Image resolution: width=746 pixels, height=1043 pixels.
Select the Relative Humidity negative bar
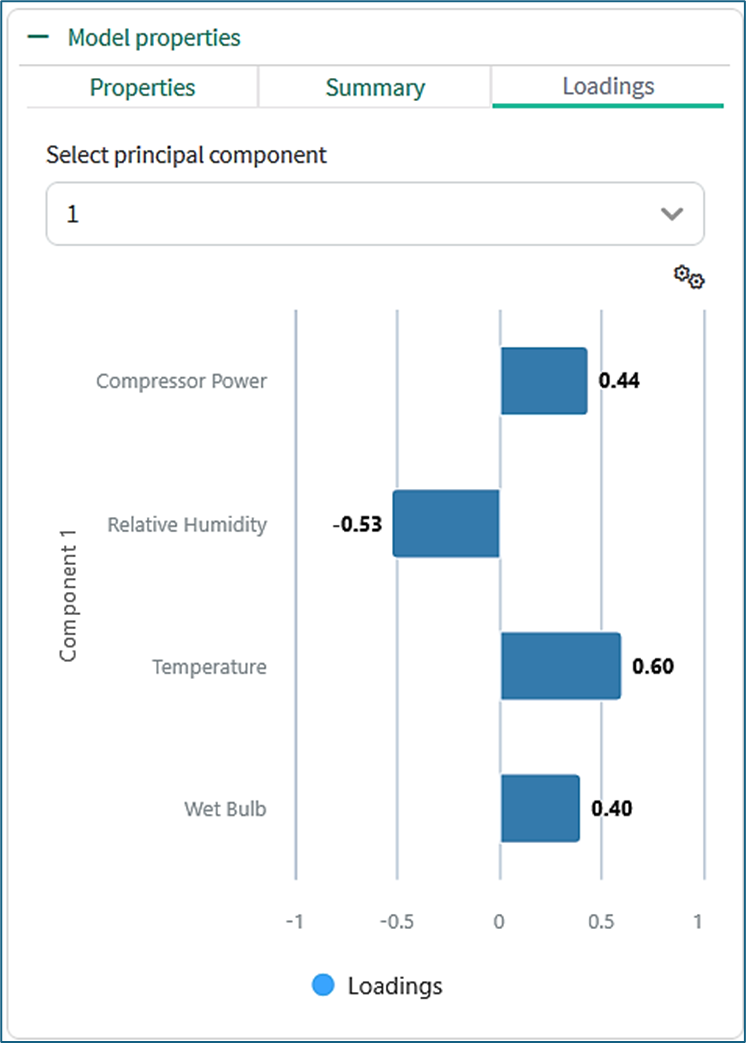446,523
